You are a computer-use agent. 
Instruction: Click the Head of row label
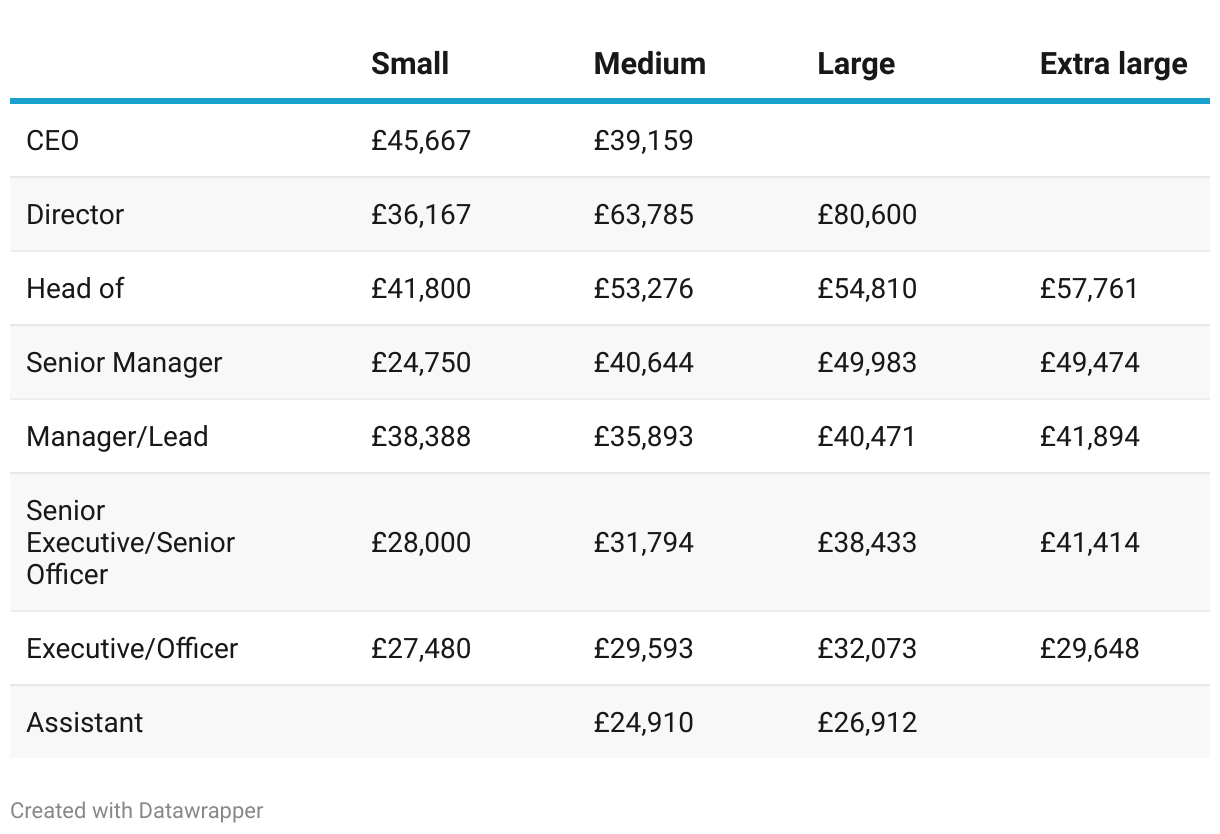[75, 288]
